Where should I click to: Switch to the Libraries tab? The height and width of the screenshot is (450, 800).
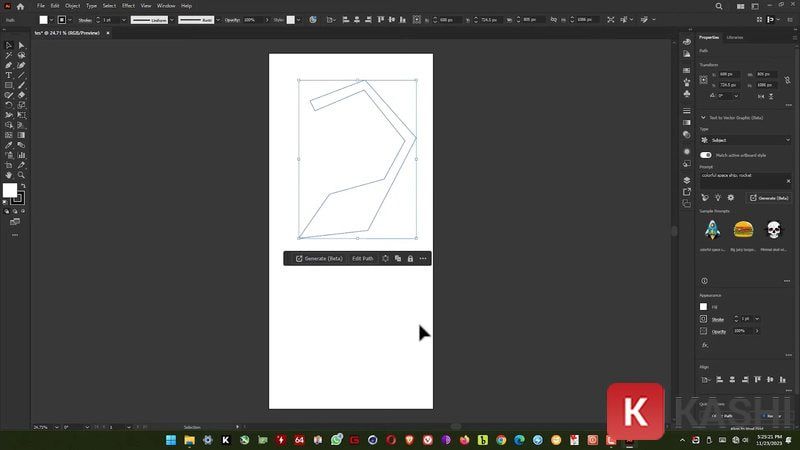coord(735,37)
